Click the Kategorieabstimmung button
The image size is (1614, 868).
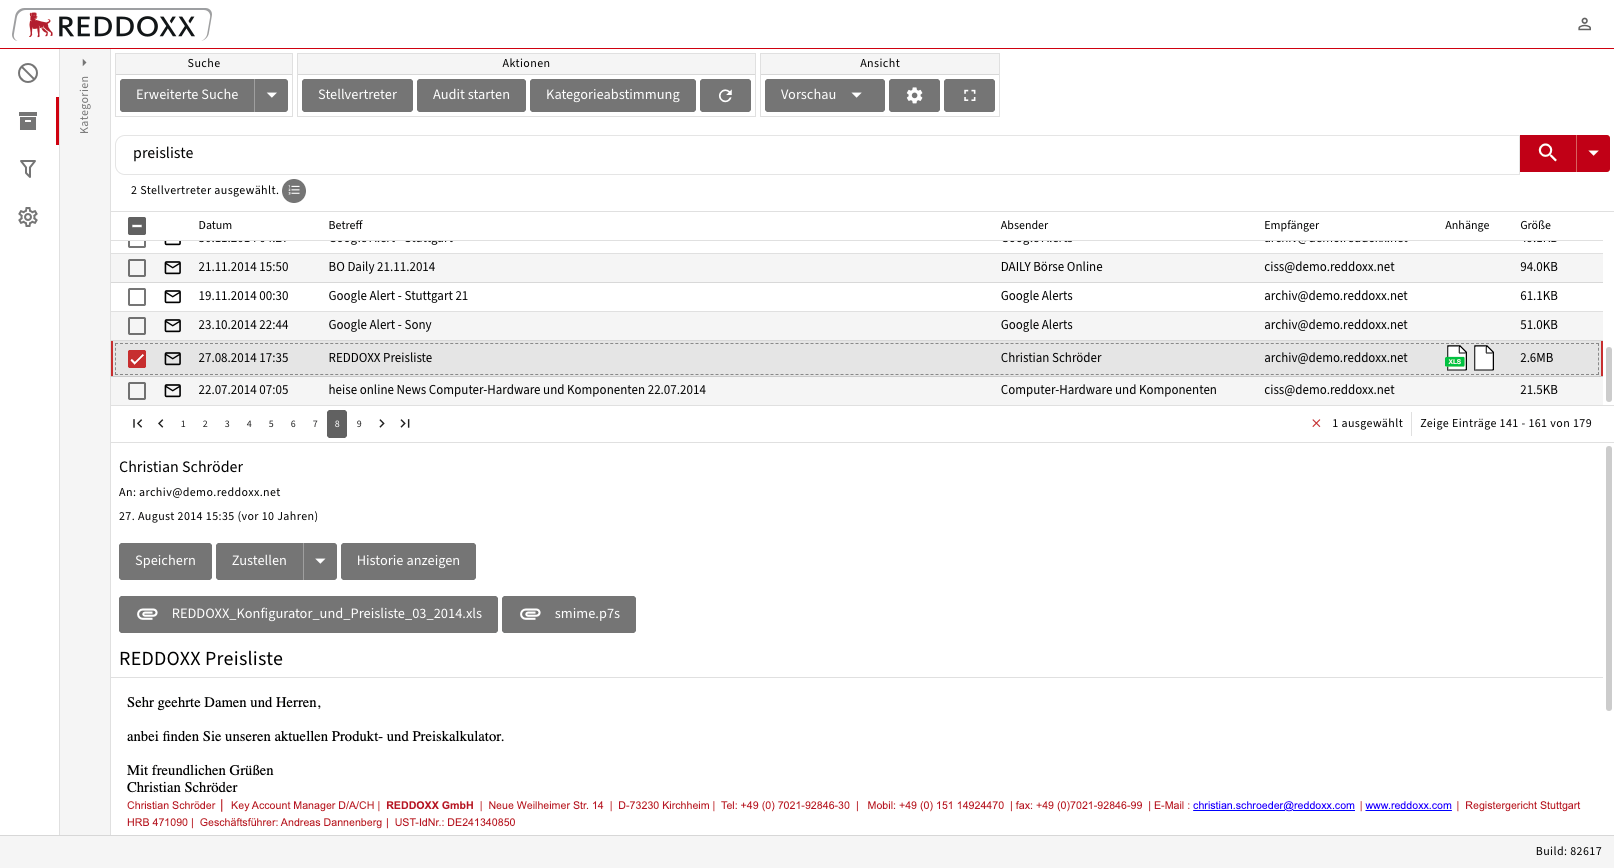tap(613, 95)
